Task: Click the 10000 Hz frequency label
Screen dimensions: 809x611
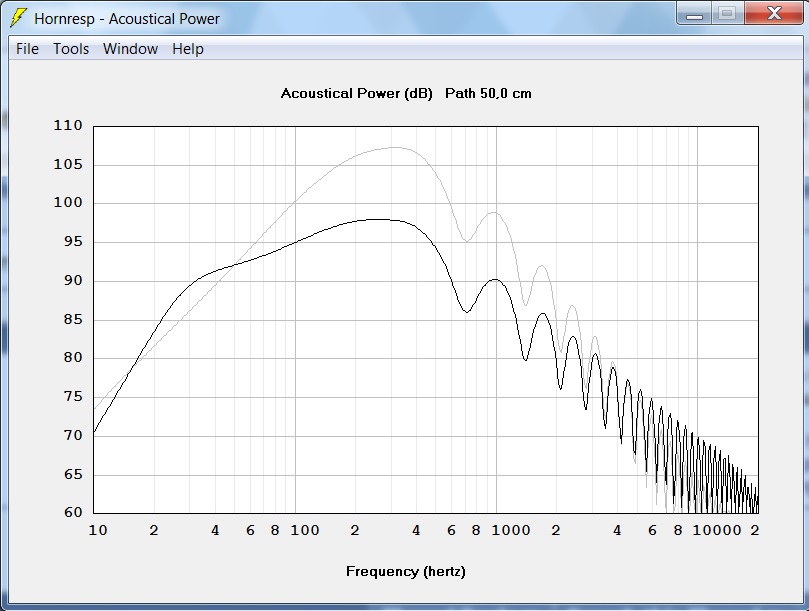Action: [x=717, y=530]
